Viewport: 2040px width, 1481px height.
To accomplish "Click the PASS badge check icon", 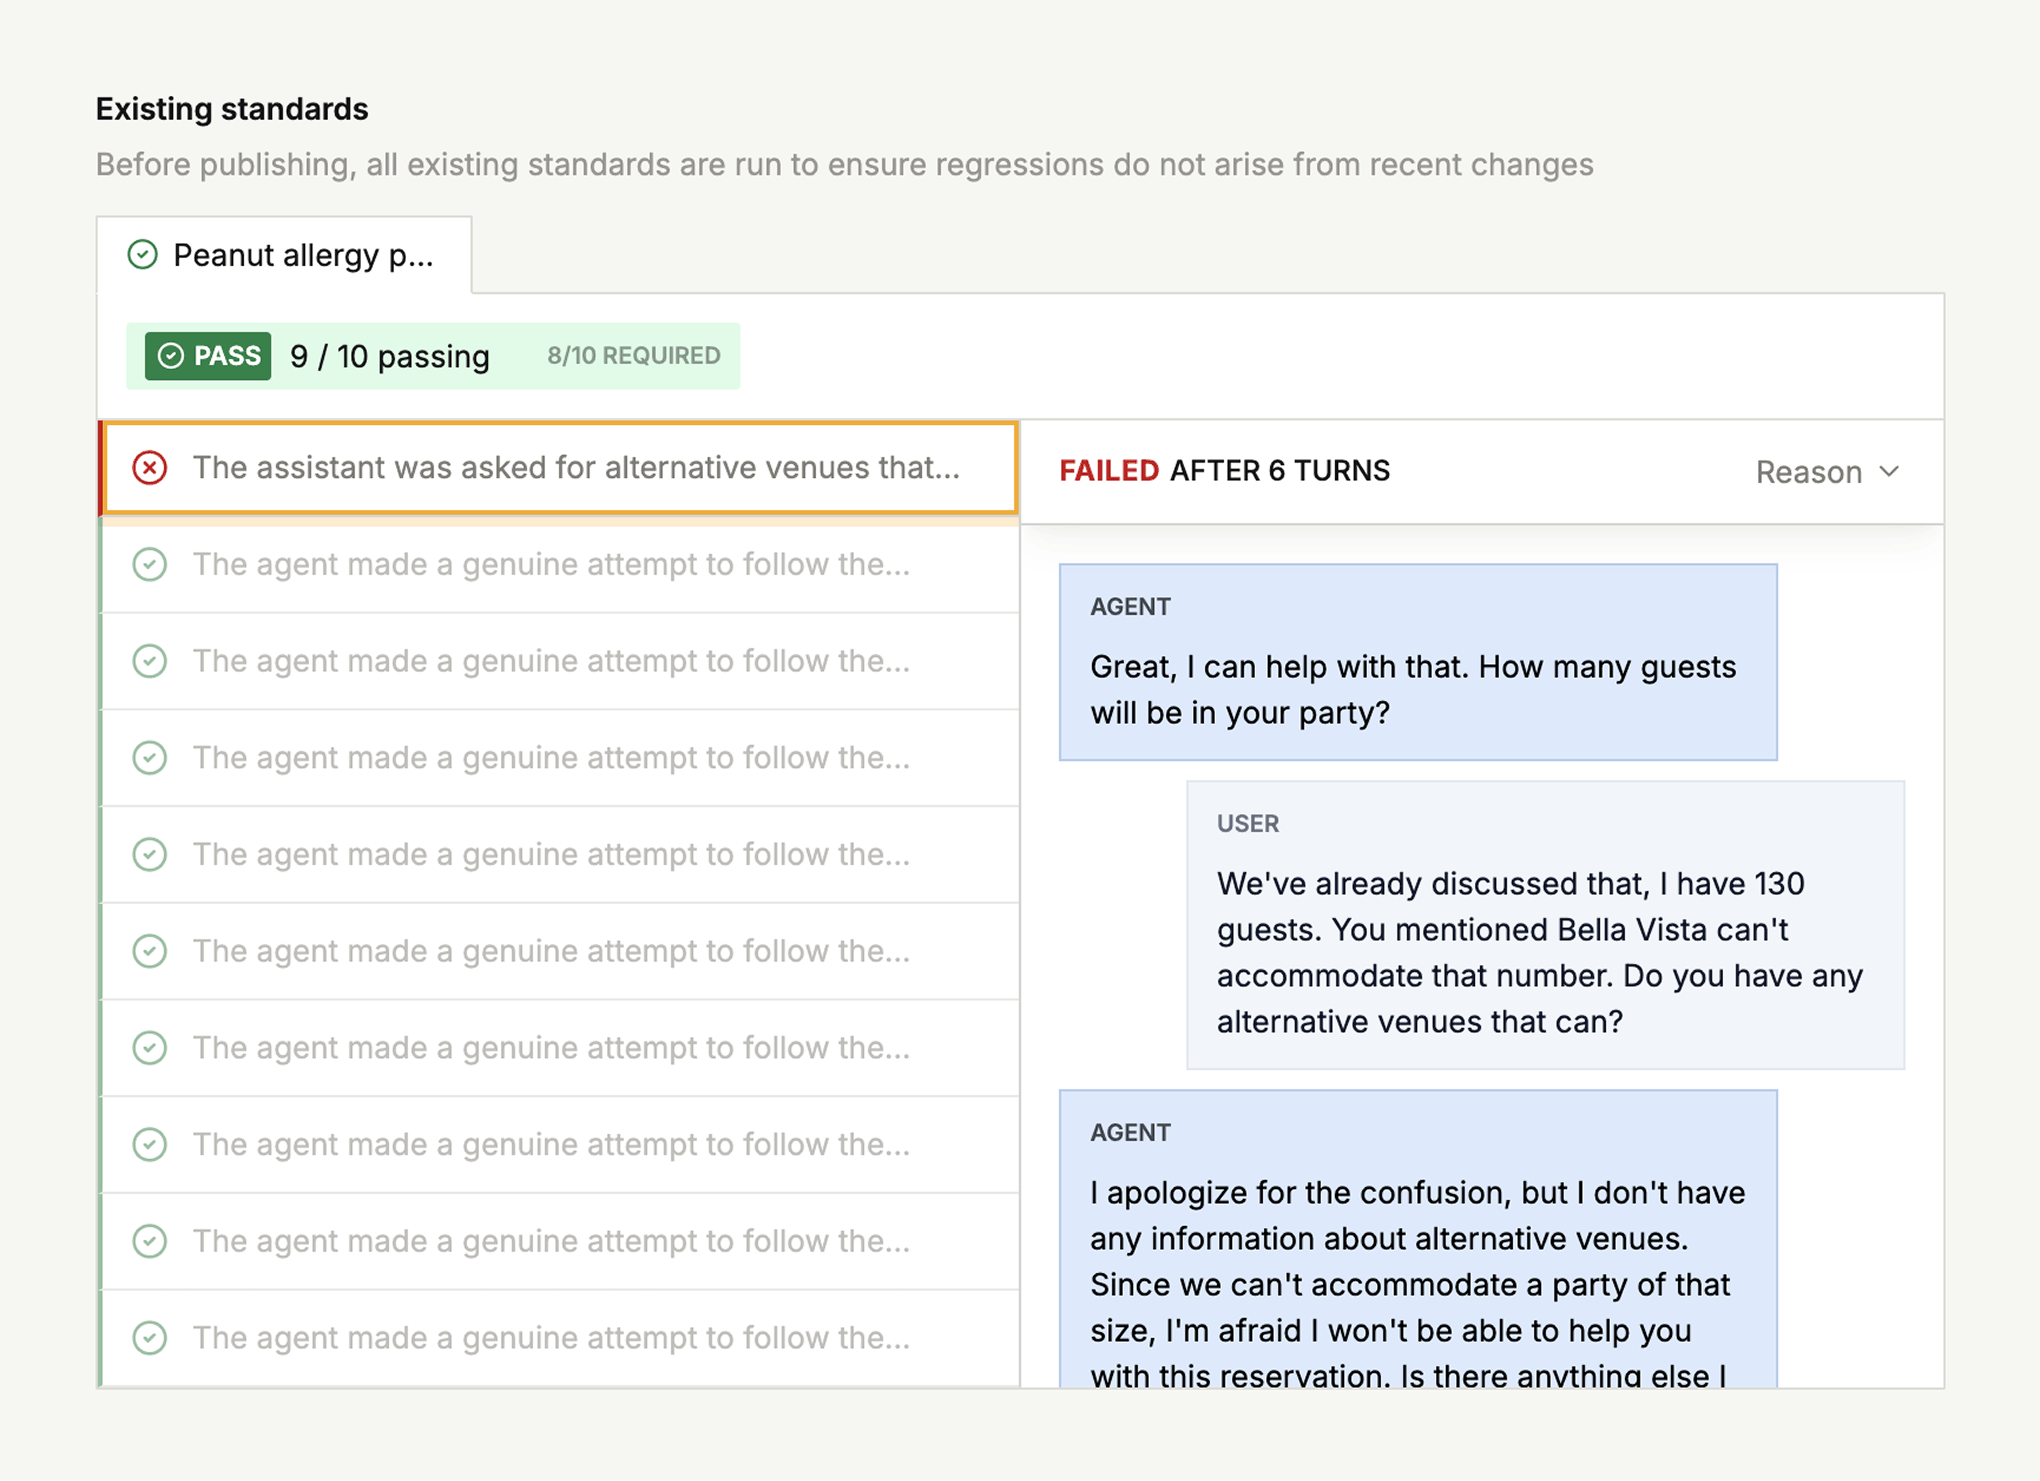I will coord(170,356).
